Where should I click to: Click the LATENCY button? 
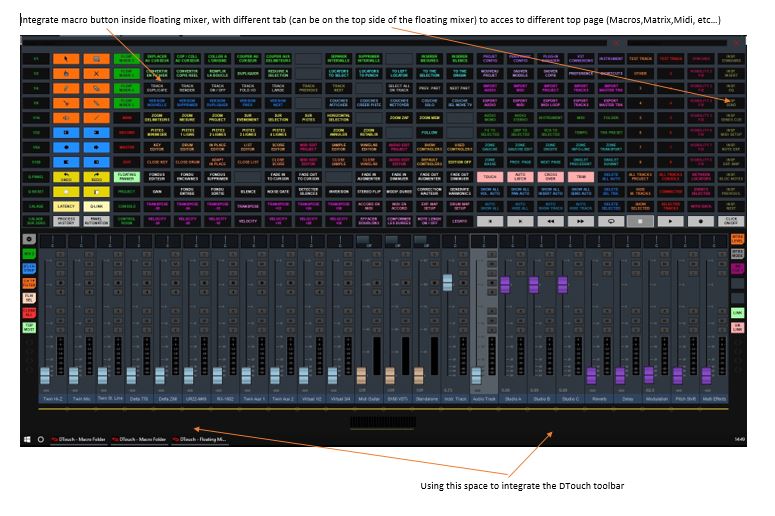[66, 207]
